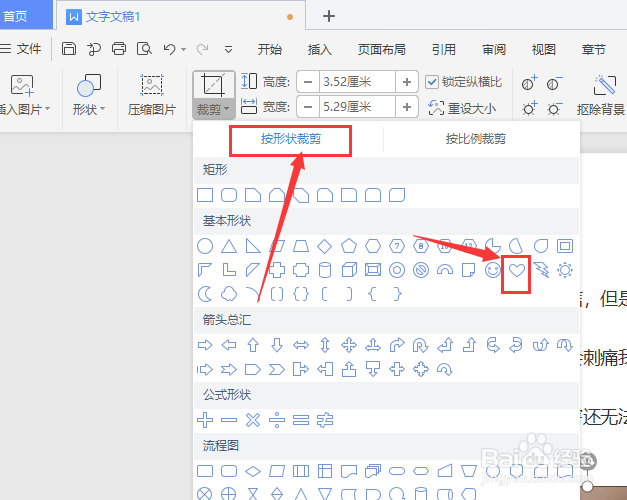
Task: Select the left-right double arrow shape
Action: pyautogui.click(x=301, y=345)
